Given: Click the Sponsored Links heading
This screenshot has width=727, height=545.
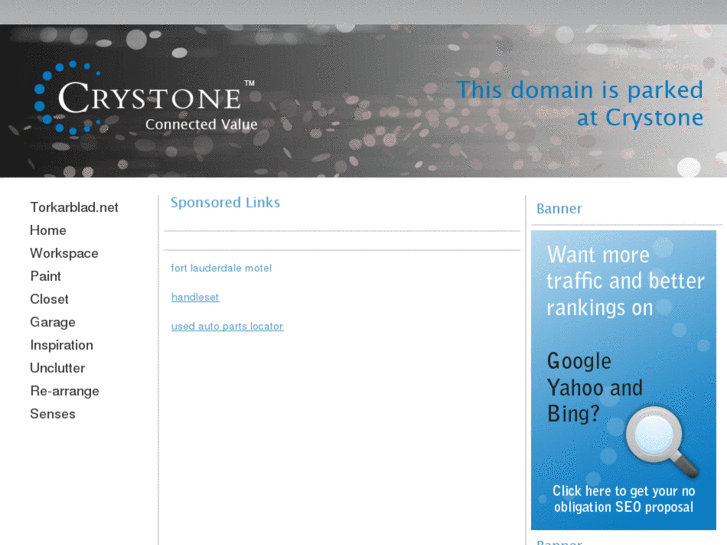Looking at the screenshot, I should (225, 203).
